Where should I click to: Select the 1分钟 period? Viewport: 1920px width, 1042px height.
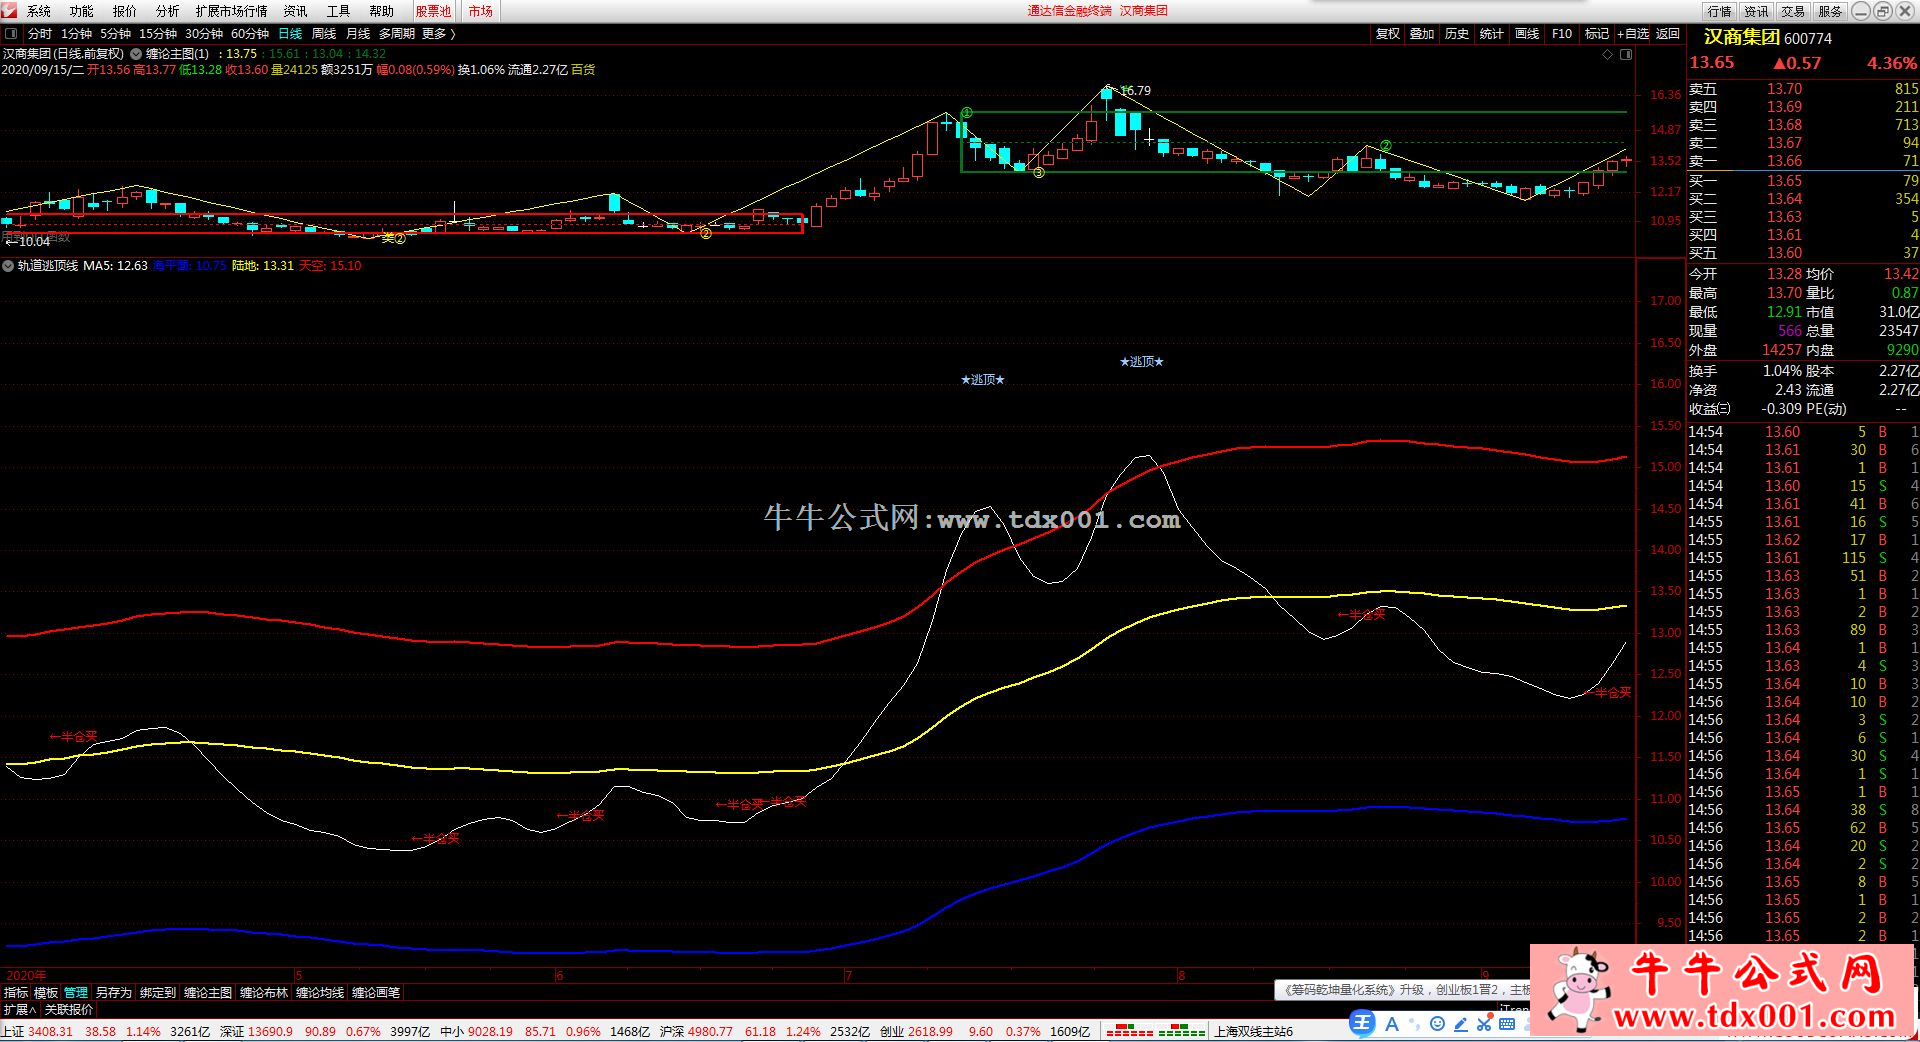point(76,34)
